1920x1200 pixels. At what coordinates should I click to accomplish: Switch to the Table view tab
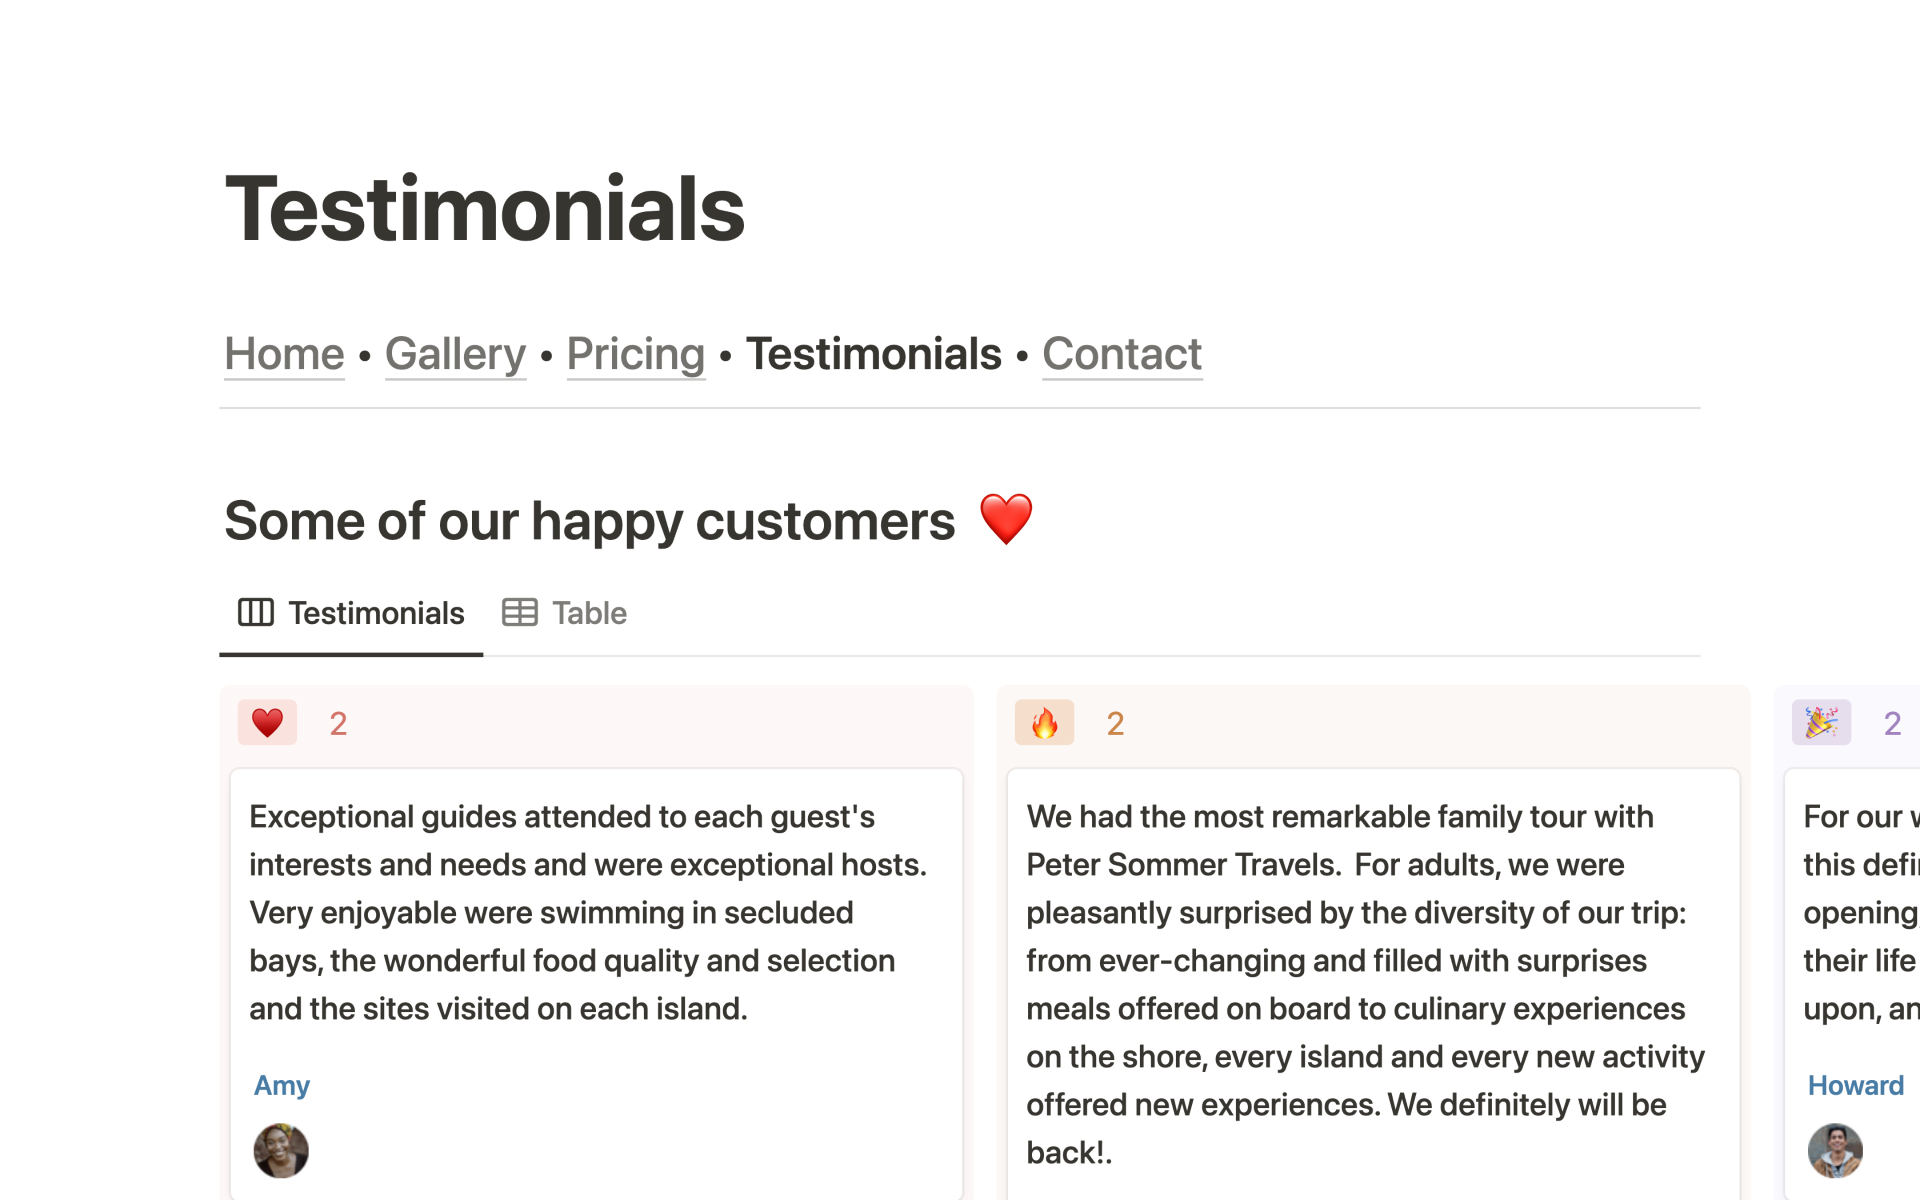(x=588, y=613)
